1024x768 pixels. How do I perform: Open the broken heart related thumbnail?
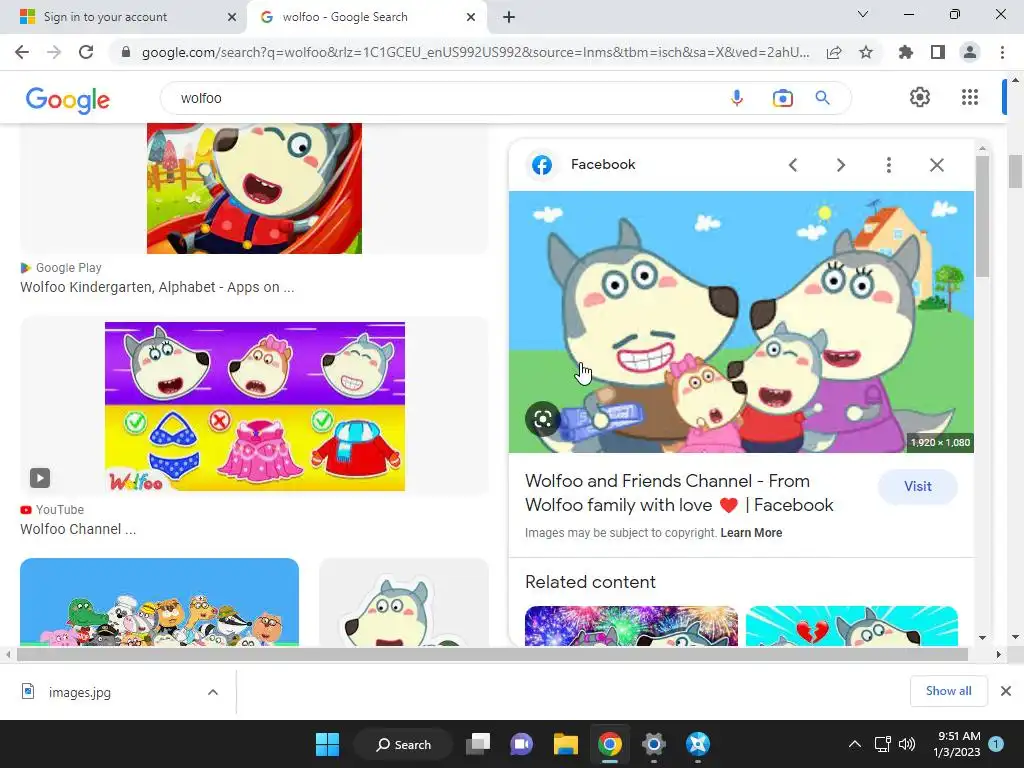[852, 626]
